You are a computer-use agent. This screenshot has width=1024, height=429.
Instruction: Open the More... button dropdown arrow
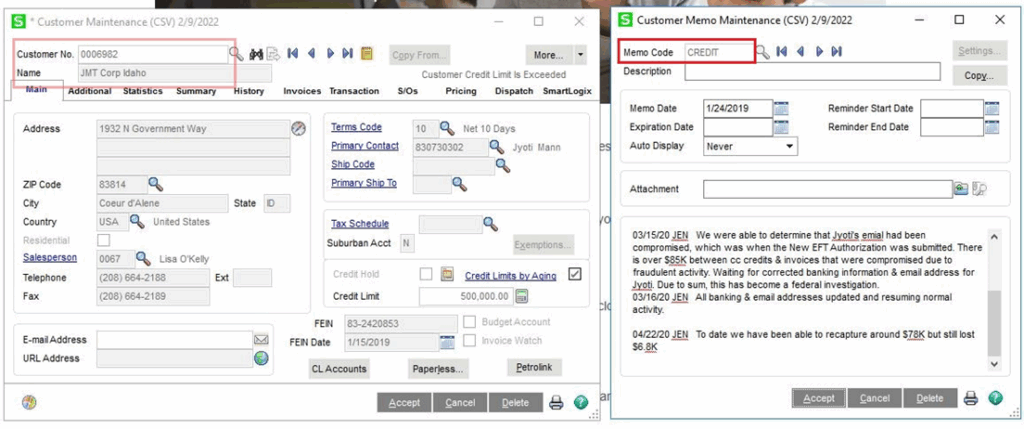582,55
